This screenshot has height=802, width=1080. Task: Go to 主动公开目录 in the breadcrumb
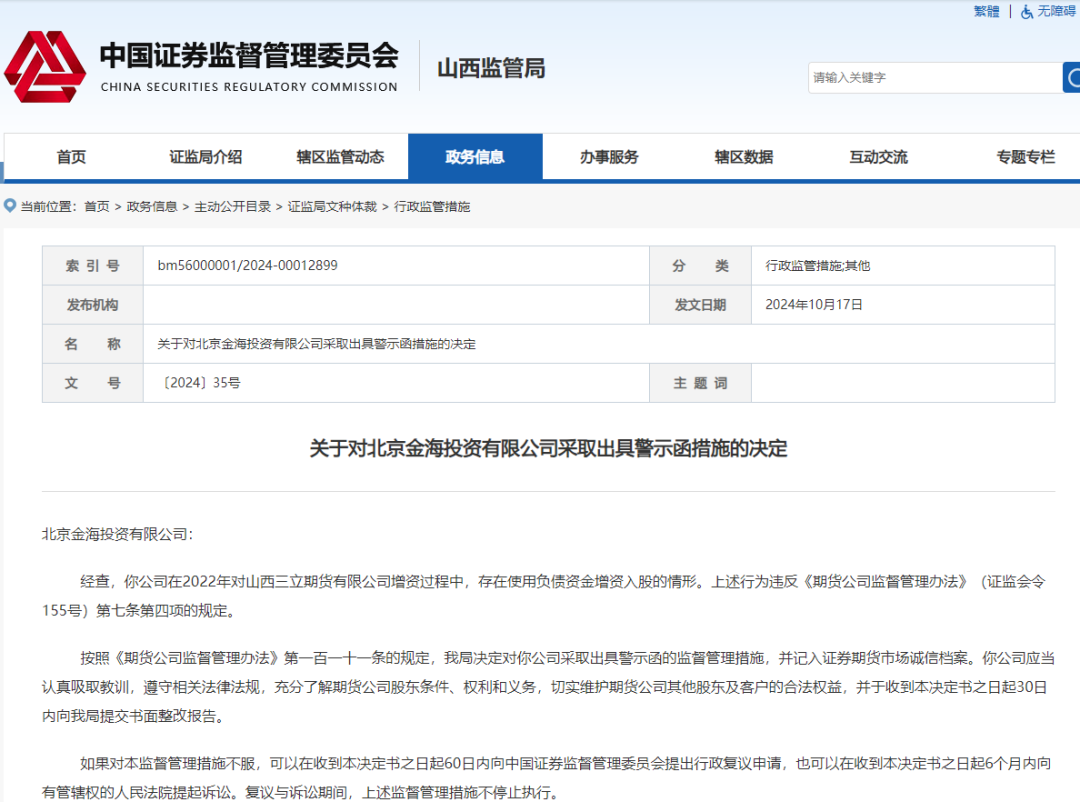click(x=233, y=207)
